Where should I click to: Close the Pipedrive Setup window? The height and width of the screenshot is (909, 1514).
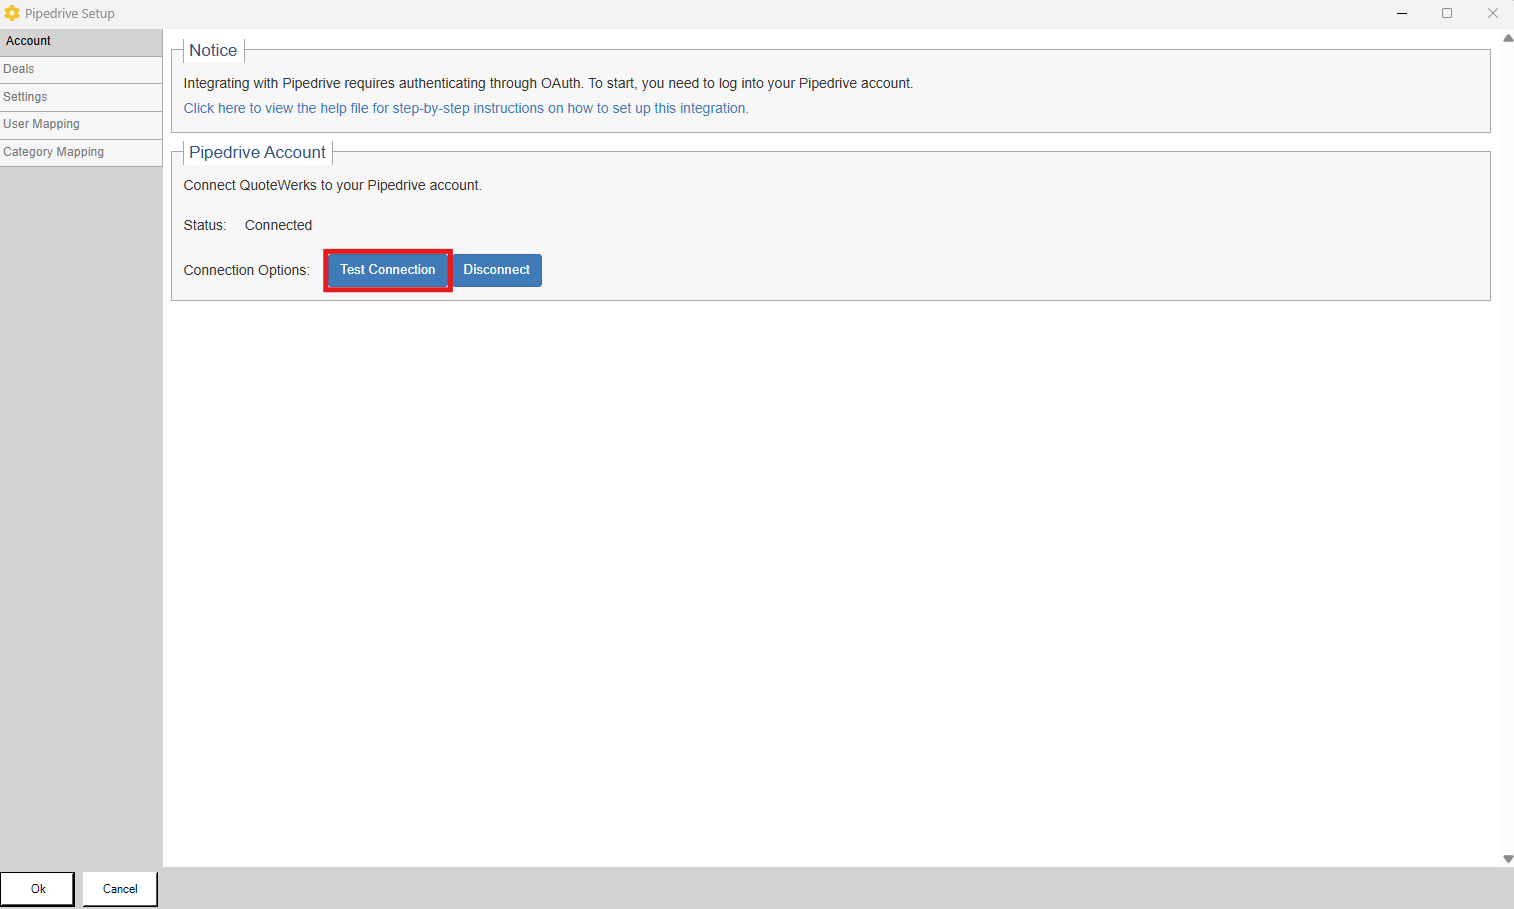click(1492, 13)
